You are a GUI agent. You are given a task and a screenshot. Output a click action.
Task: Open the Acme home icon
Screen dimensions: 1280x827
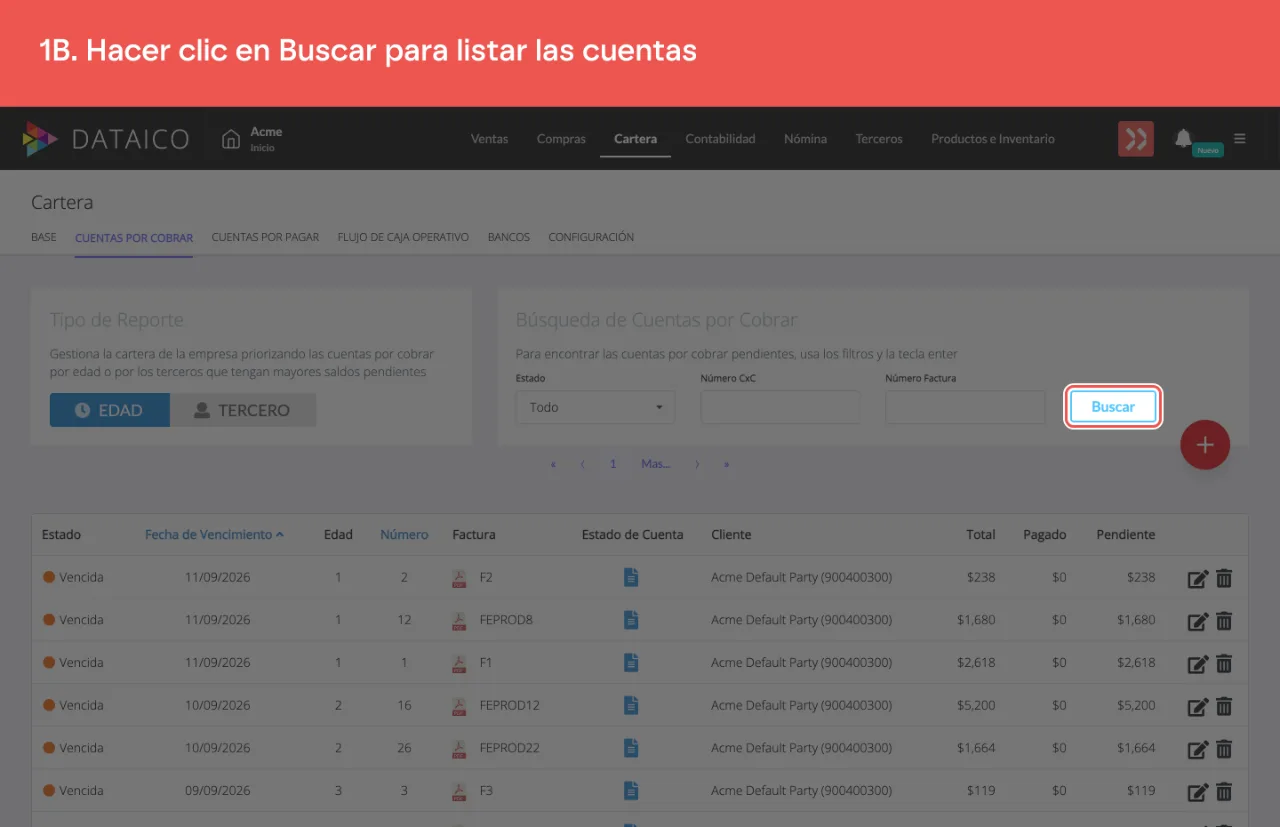pyautogui.click(x=231, y=139)
